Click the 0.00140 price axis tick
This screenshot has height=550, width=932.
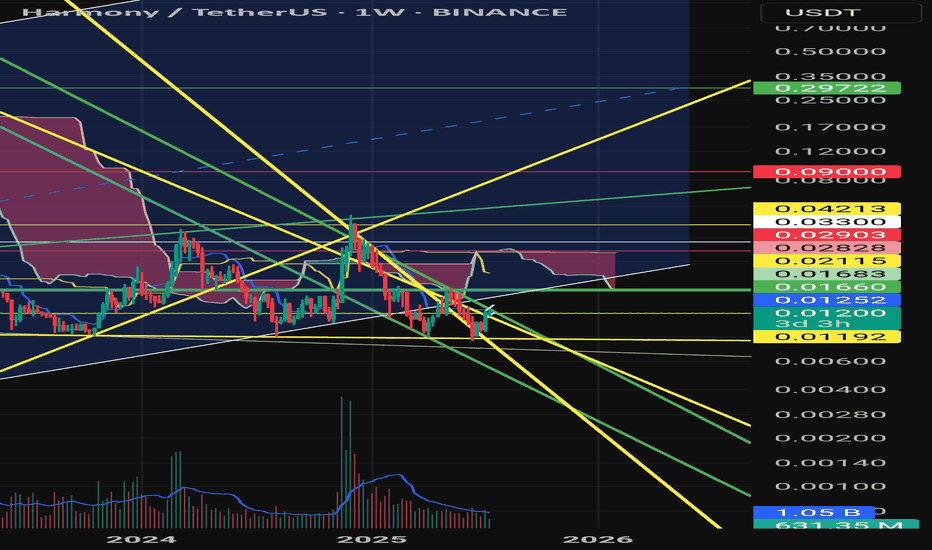coord(830,463)
